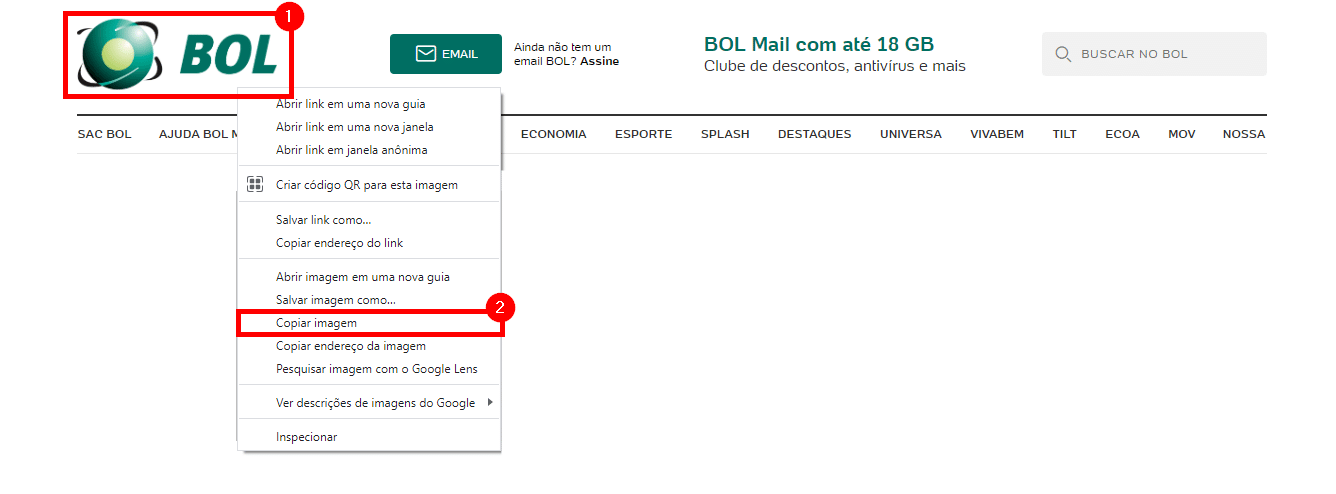Click Clube de descontos, antivírus e mais text
Viewport: 1336px width, 494px height.
(835, 66)
